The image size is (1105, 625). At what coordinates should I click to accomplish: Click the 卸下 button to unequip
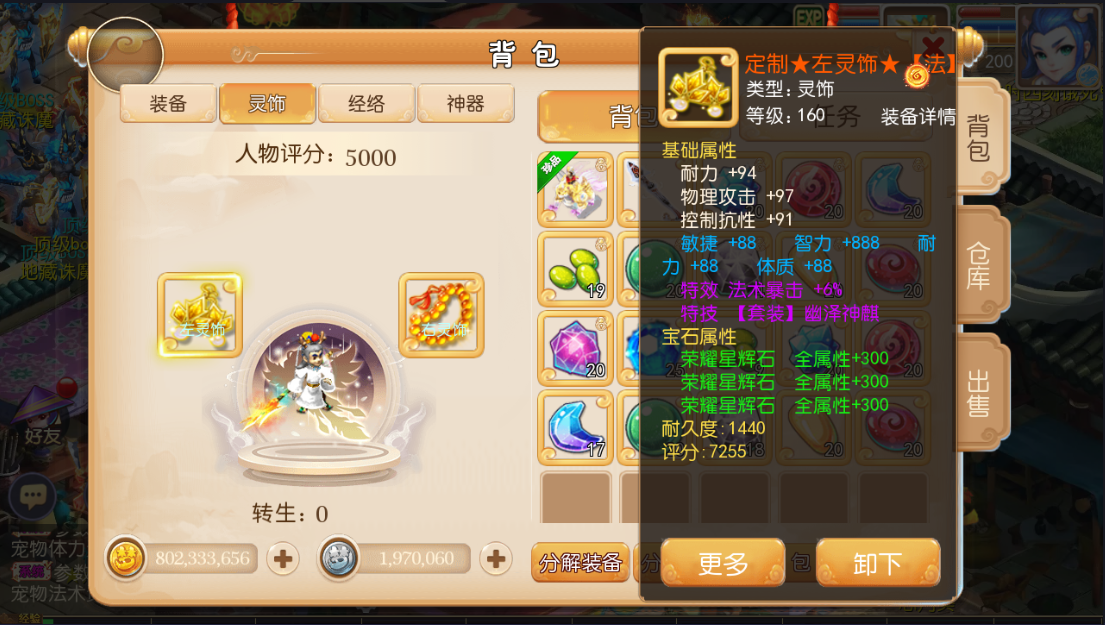[878, 563]
